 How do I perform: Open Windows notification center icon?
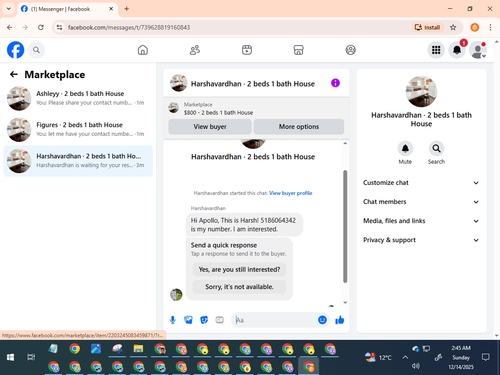coord(486,357)
